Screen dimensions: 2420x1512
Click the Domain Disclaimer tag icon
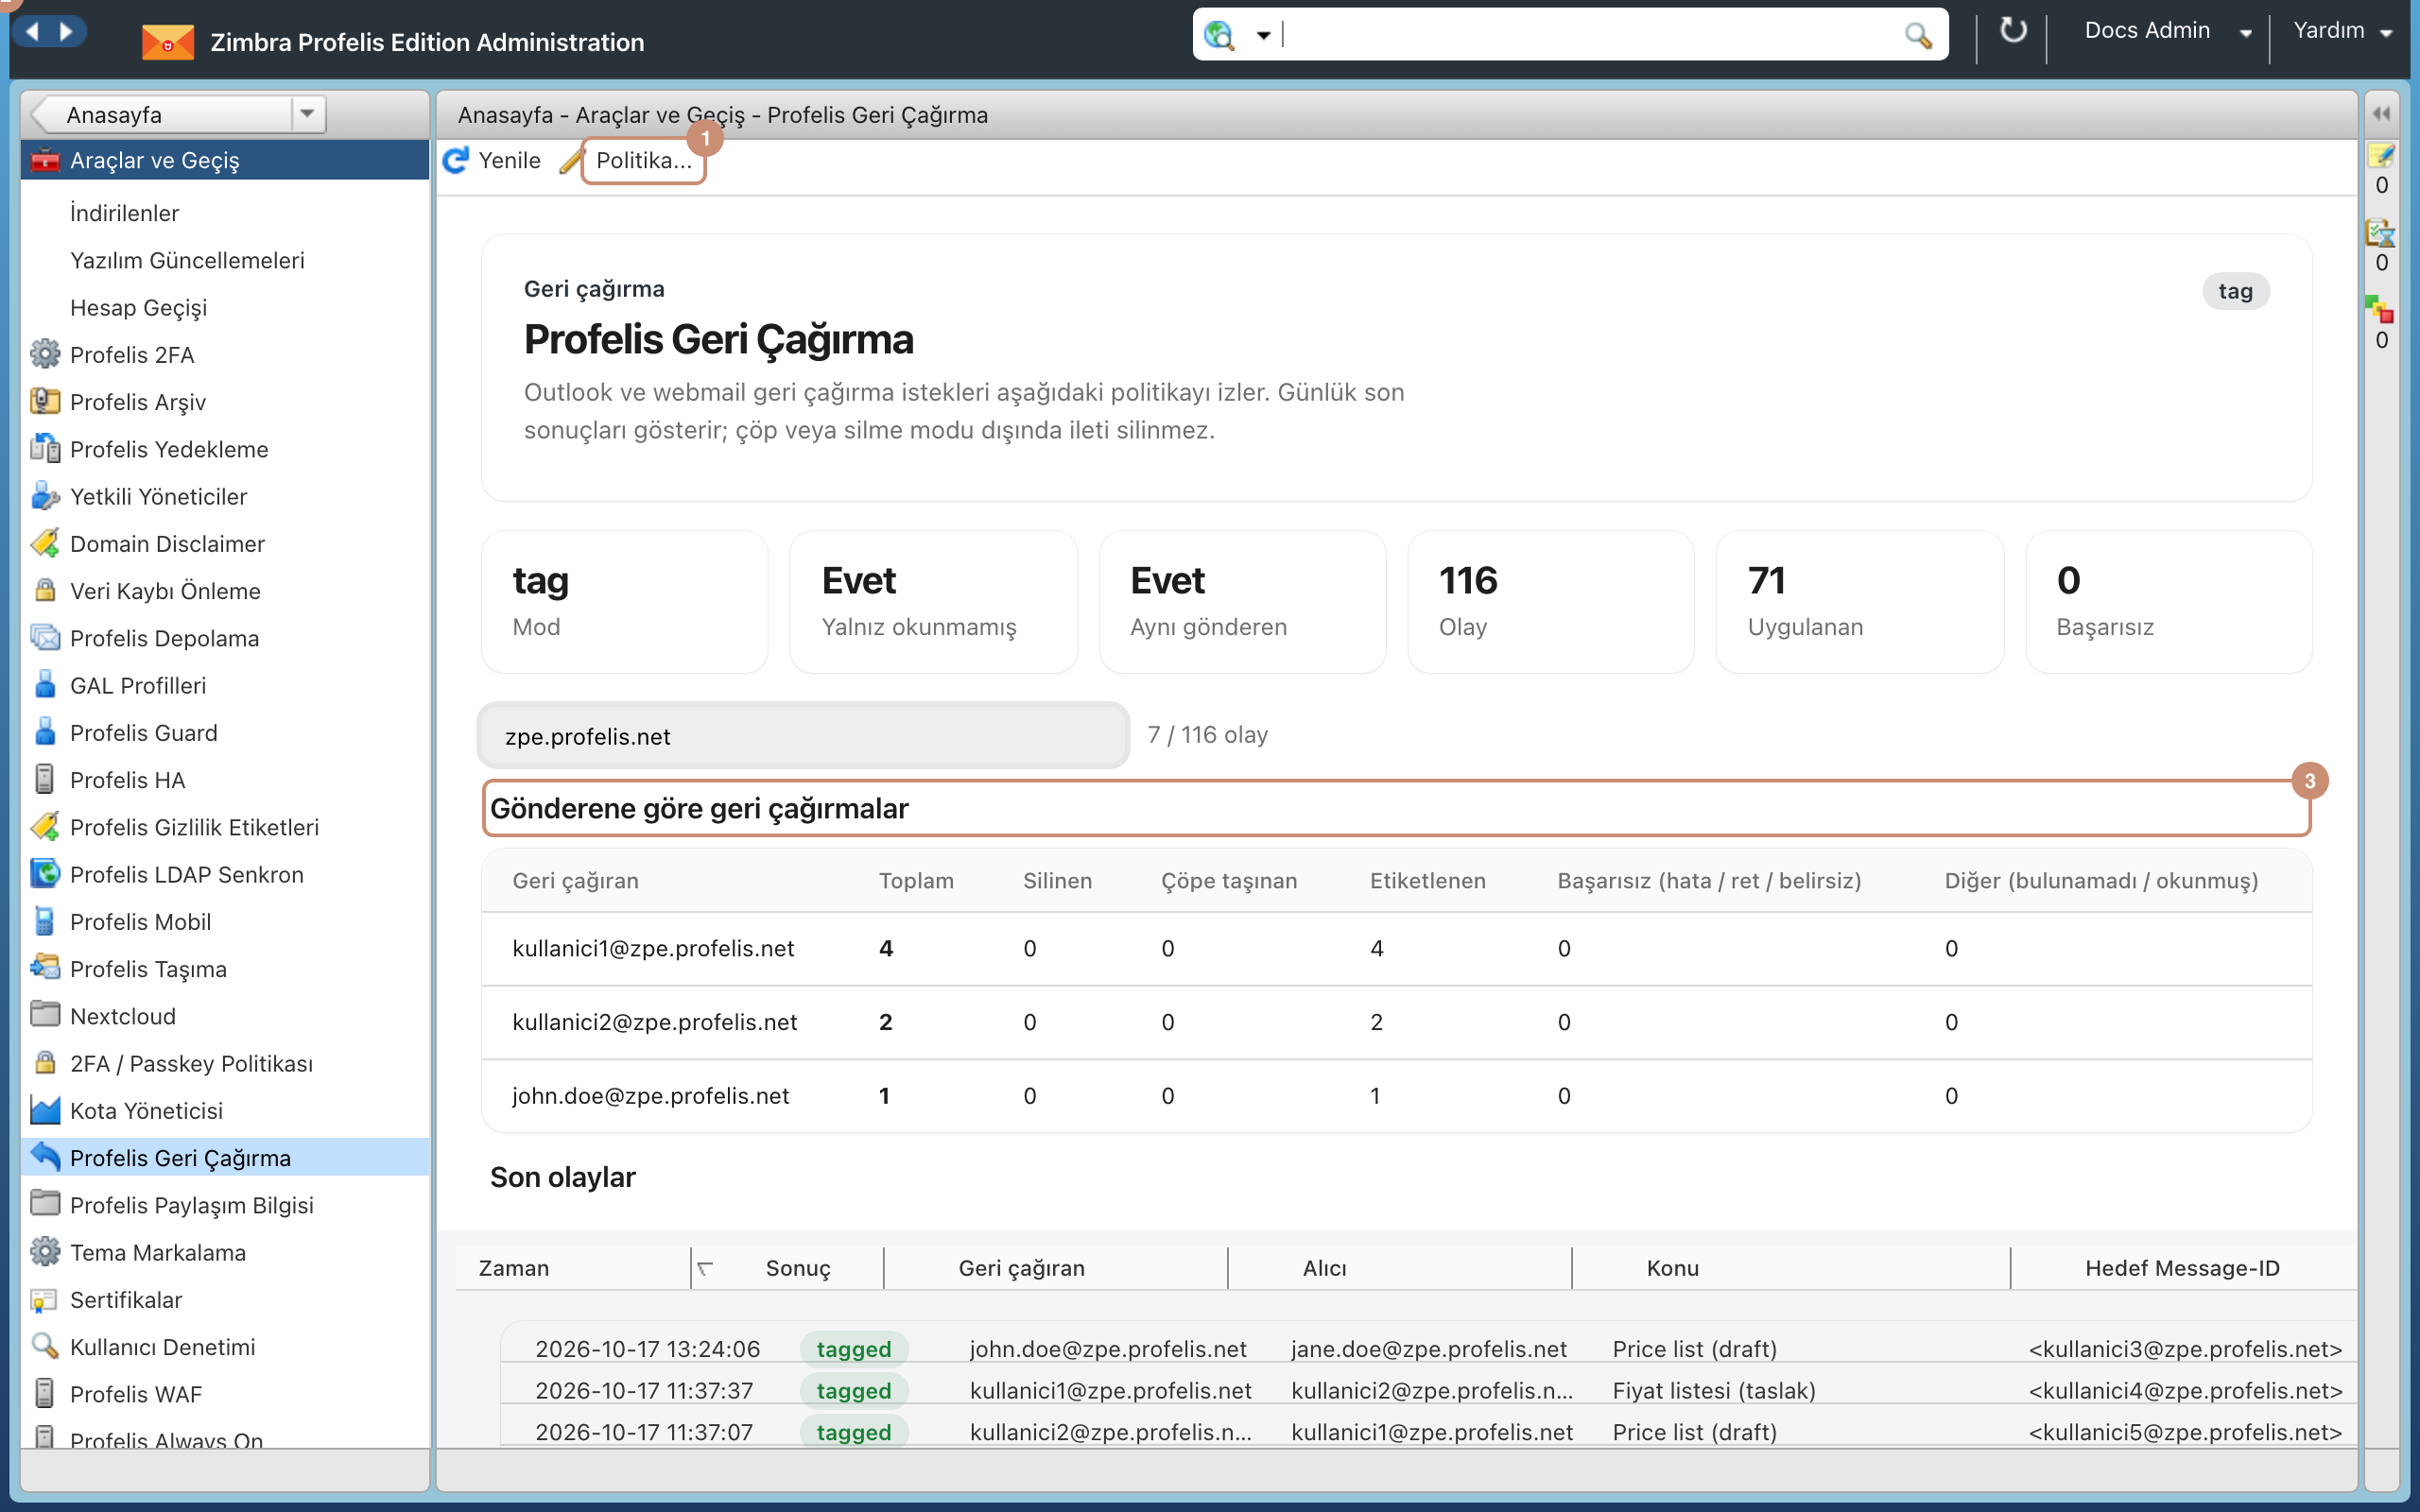[45, 543]
